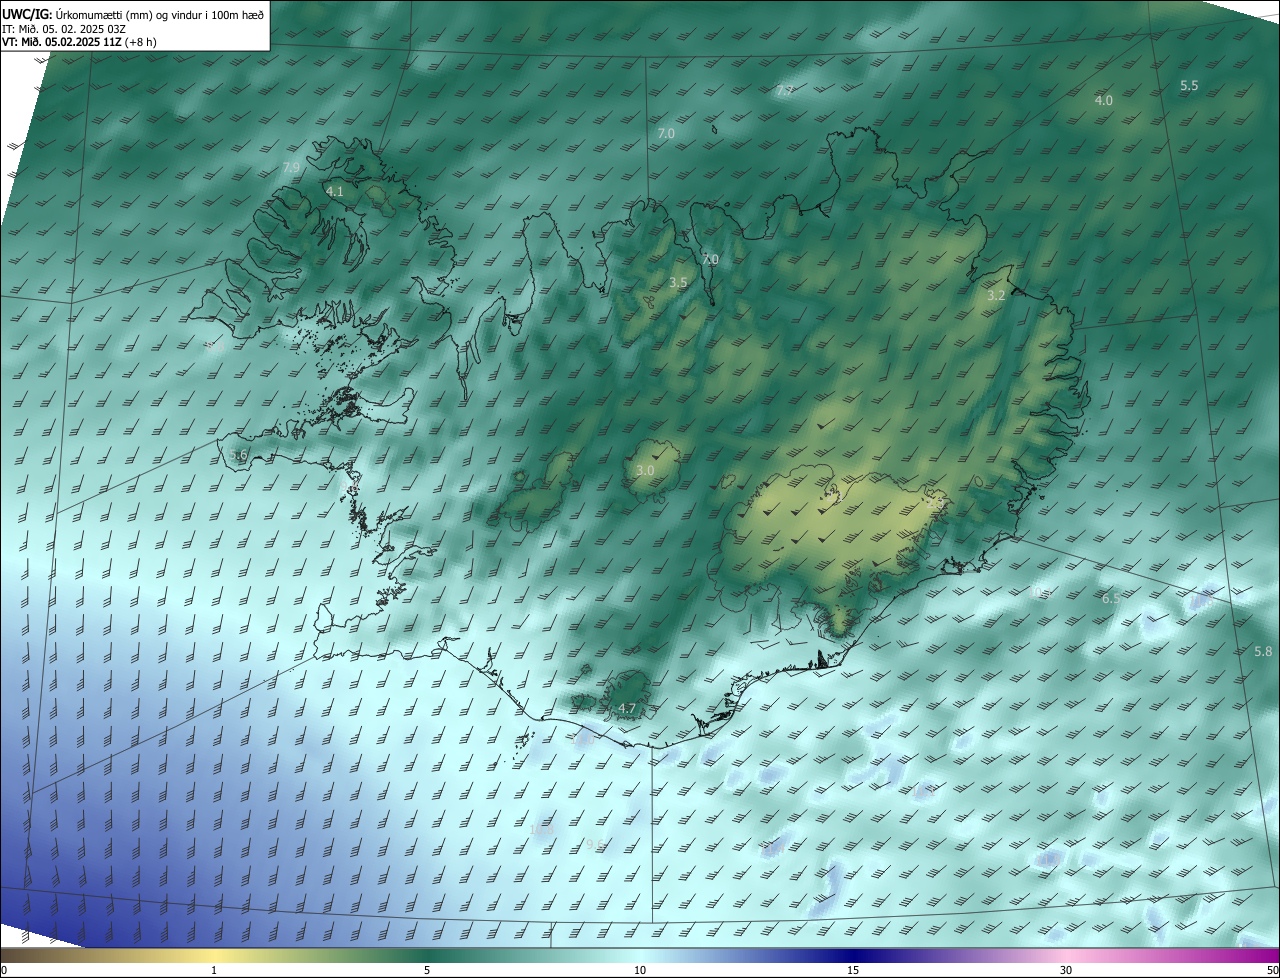Click the dark blue colour scale segment near 15
1280x978 pixels.
coord(853,955)
